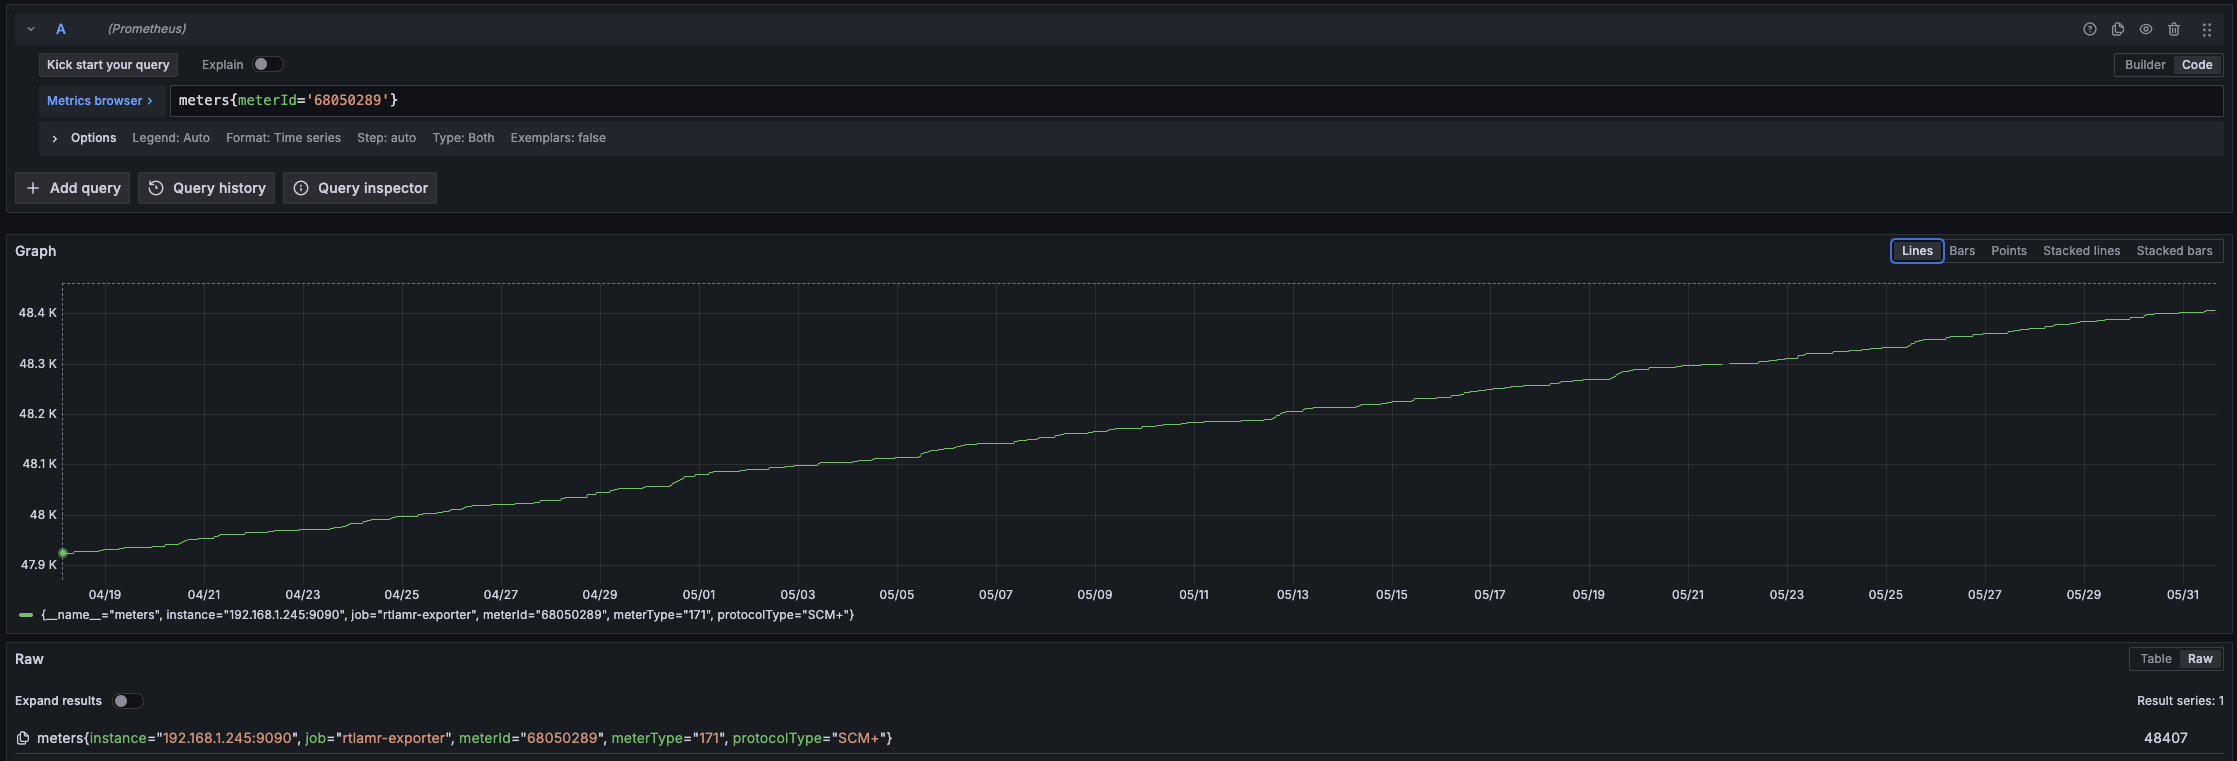
Task: Click the Result series: 1 label
Action: (2180, 701)
